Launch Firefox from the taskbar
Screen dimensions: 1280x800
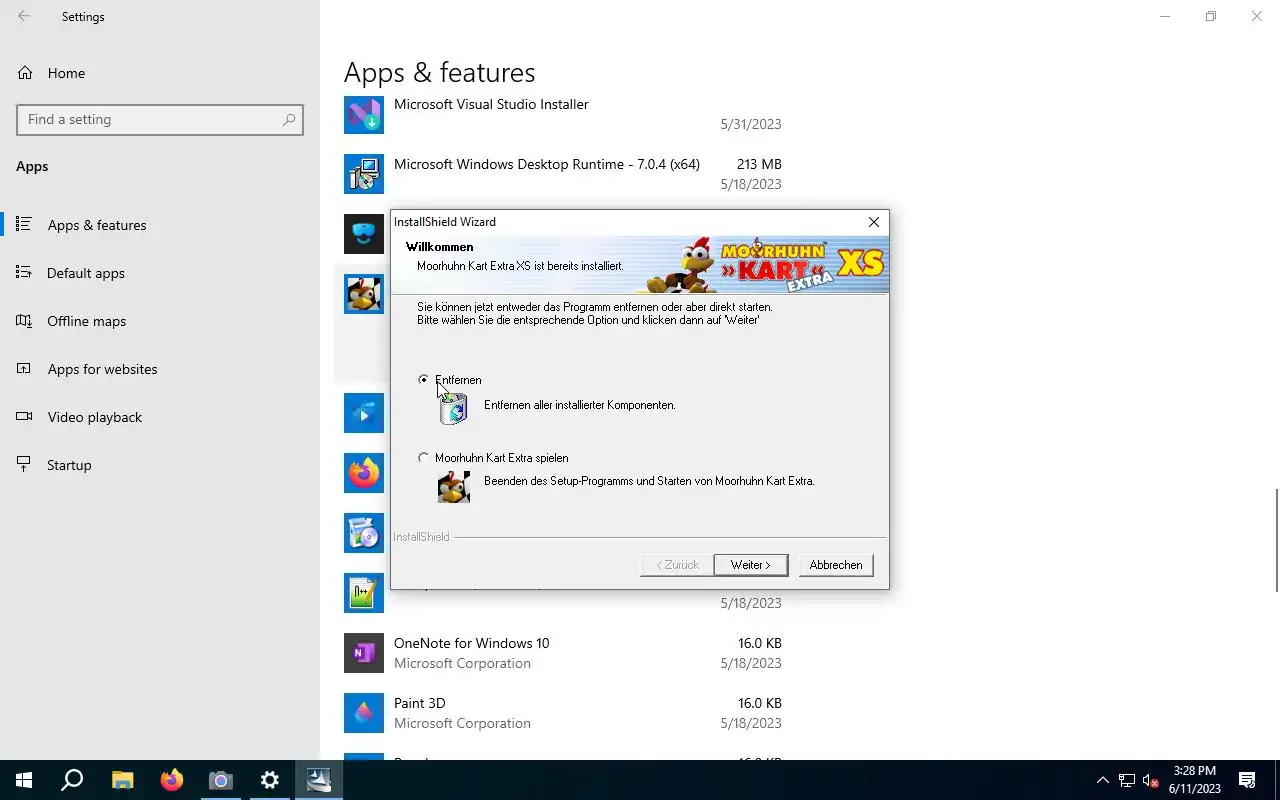pos(172,780)
